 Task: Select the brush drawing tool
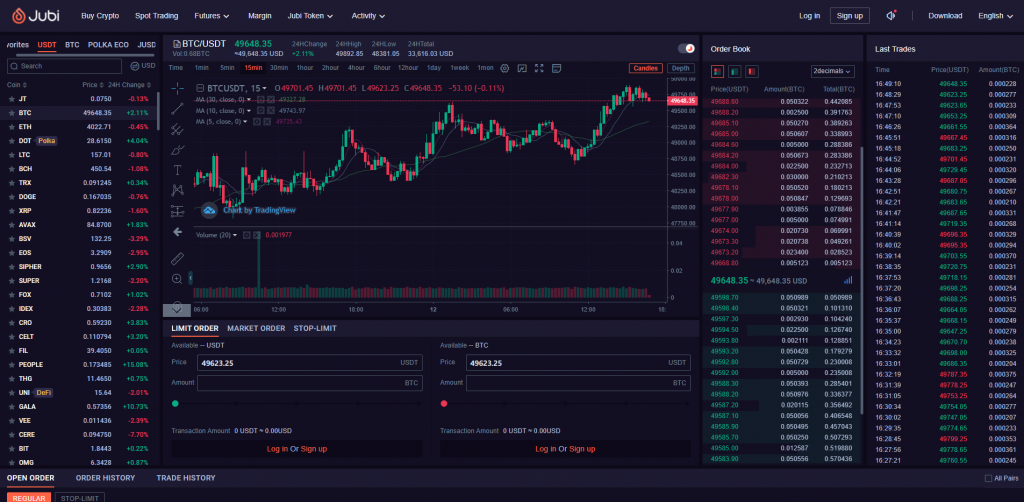coord(177,150)
